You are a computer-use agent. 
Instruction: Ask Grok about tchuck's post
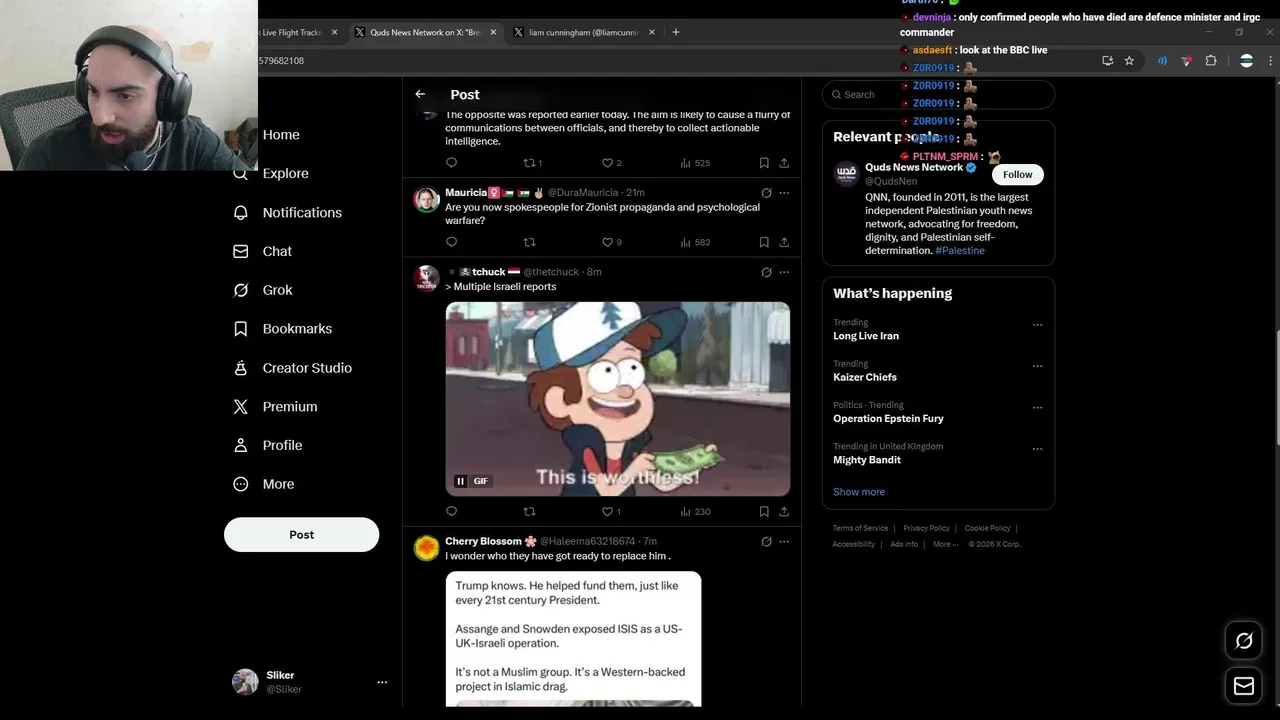pos(766,272)
